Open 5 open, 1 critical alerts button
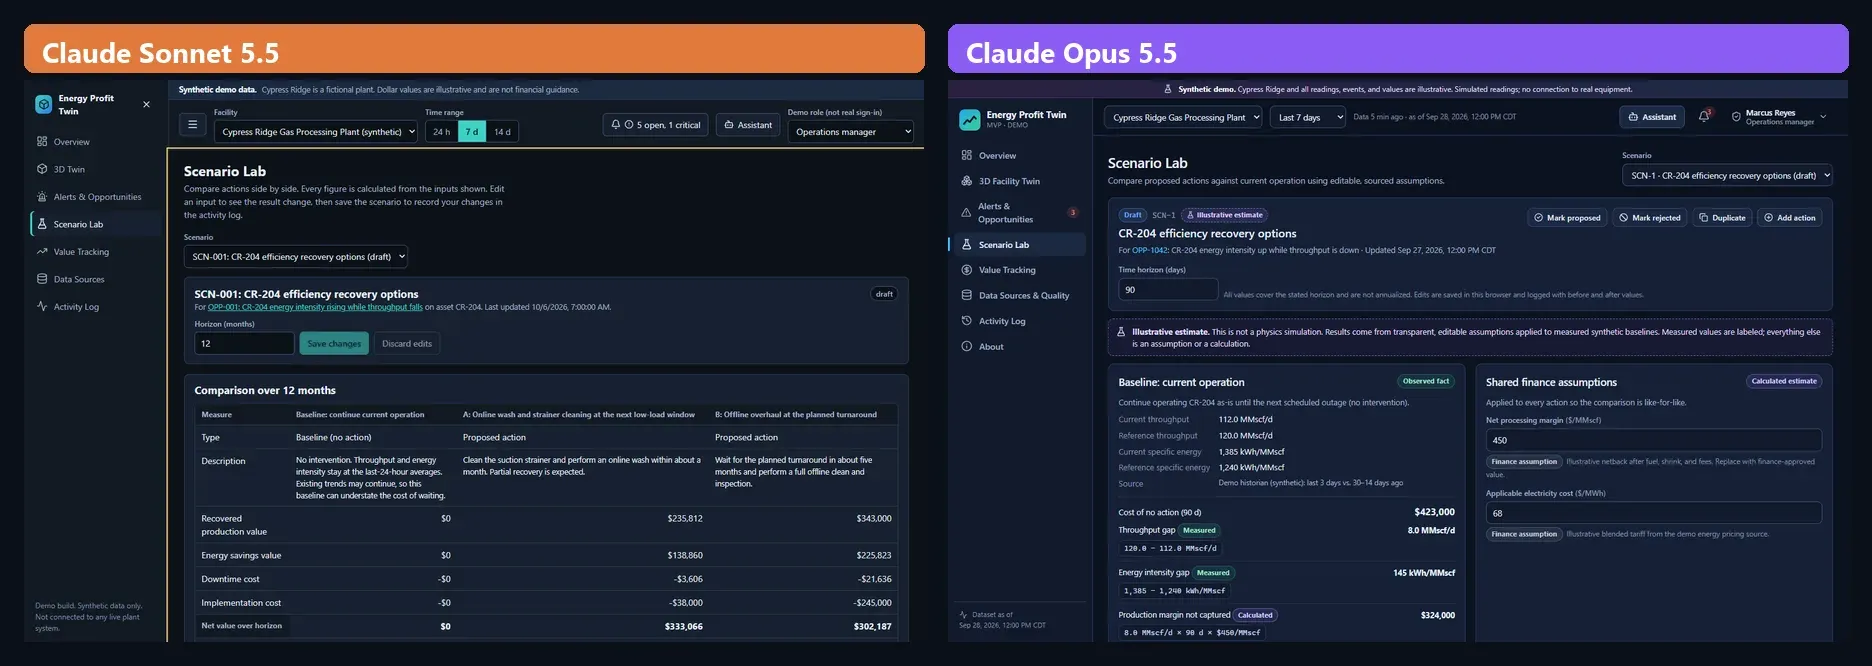 656,125
